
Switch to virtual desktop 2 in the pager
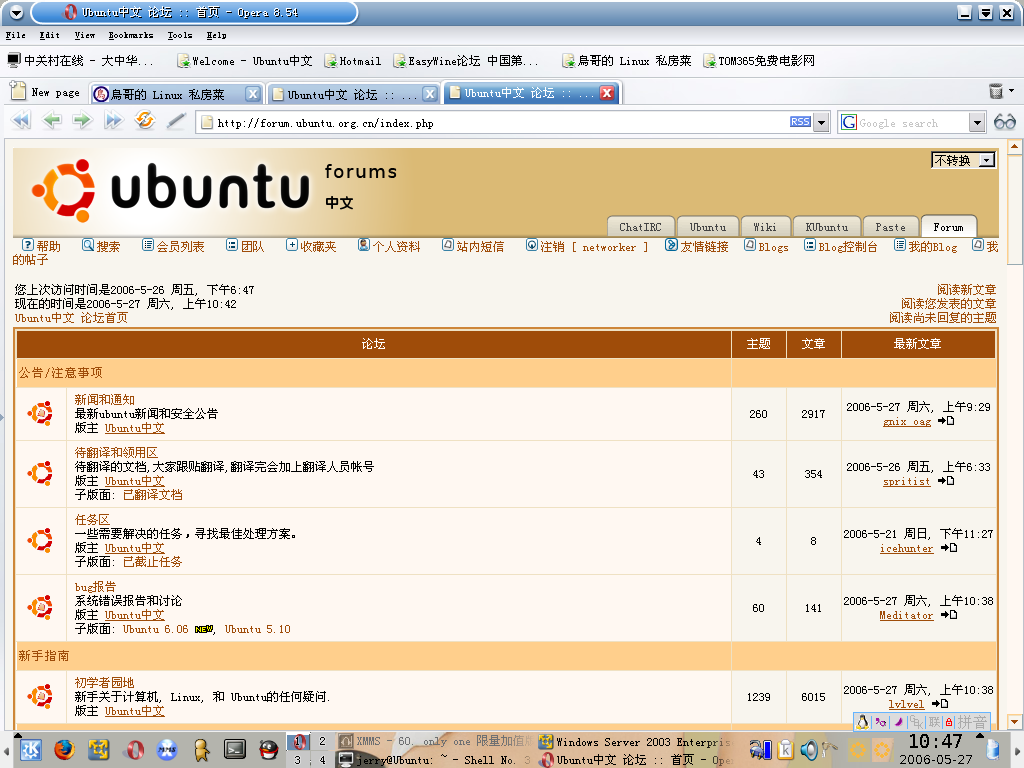click(x=322, y=741)
